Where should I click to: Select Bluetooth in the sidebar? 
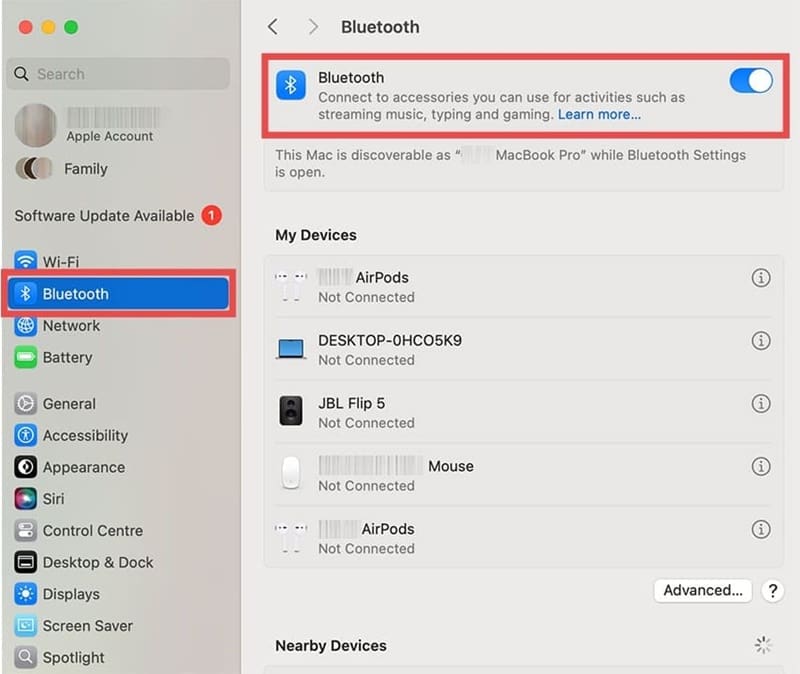[x=118, y=293]
